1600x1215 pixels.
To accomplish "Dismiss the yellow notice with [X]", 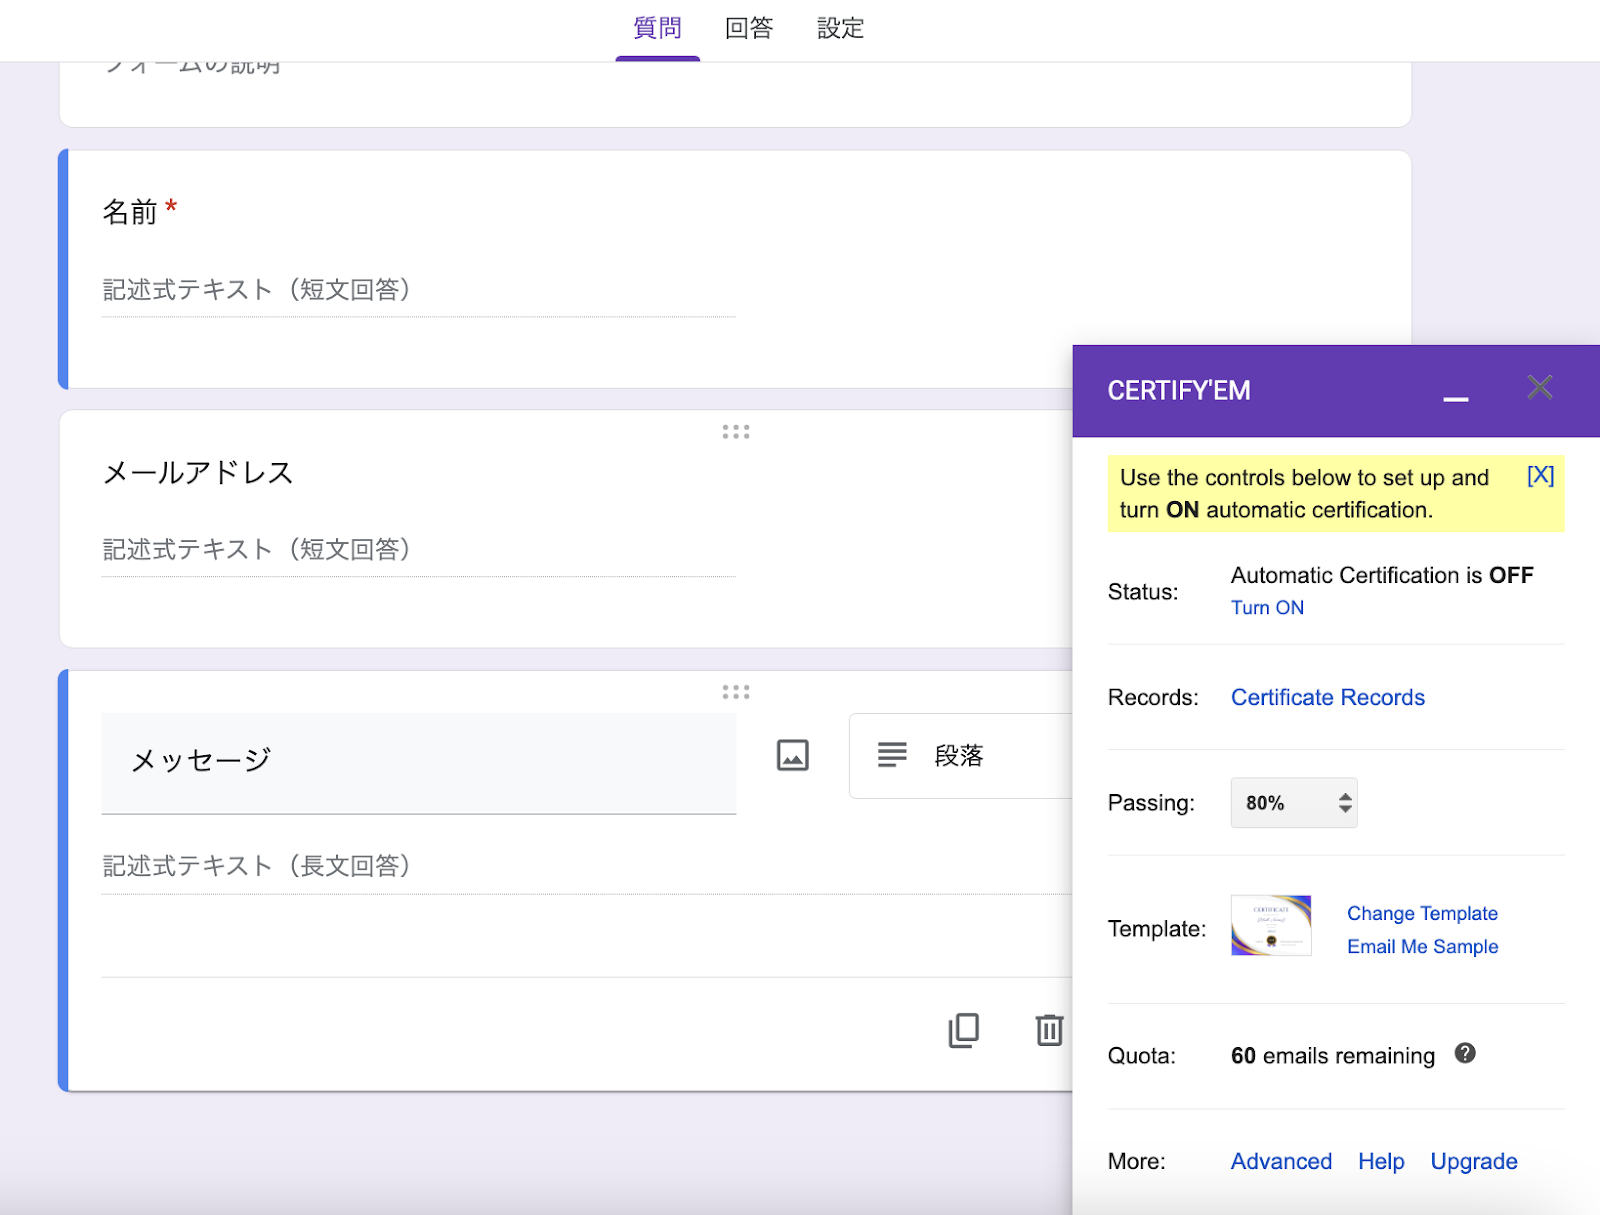I will pyautogui.click(x=1540, y=476).
